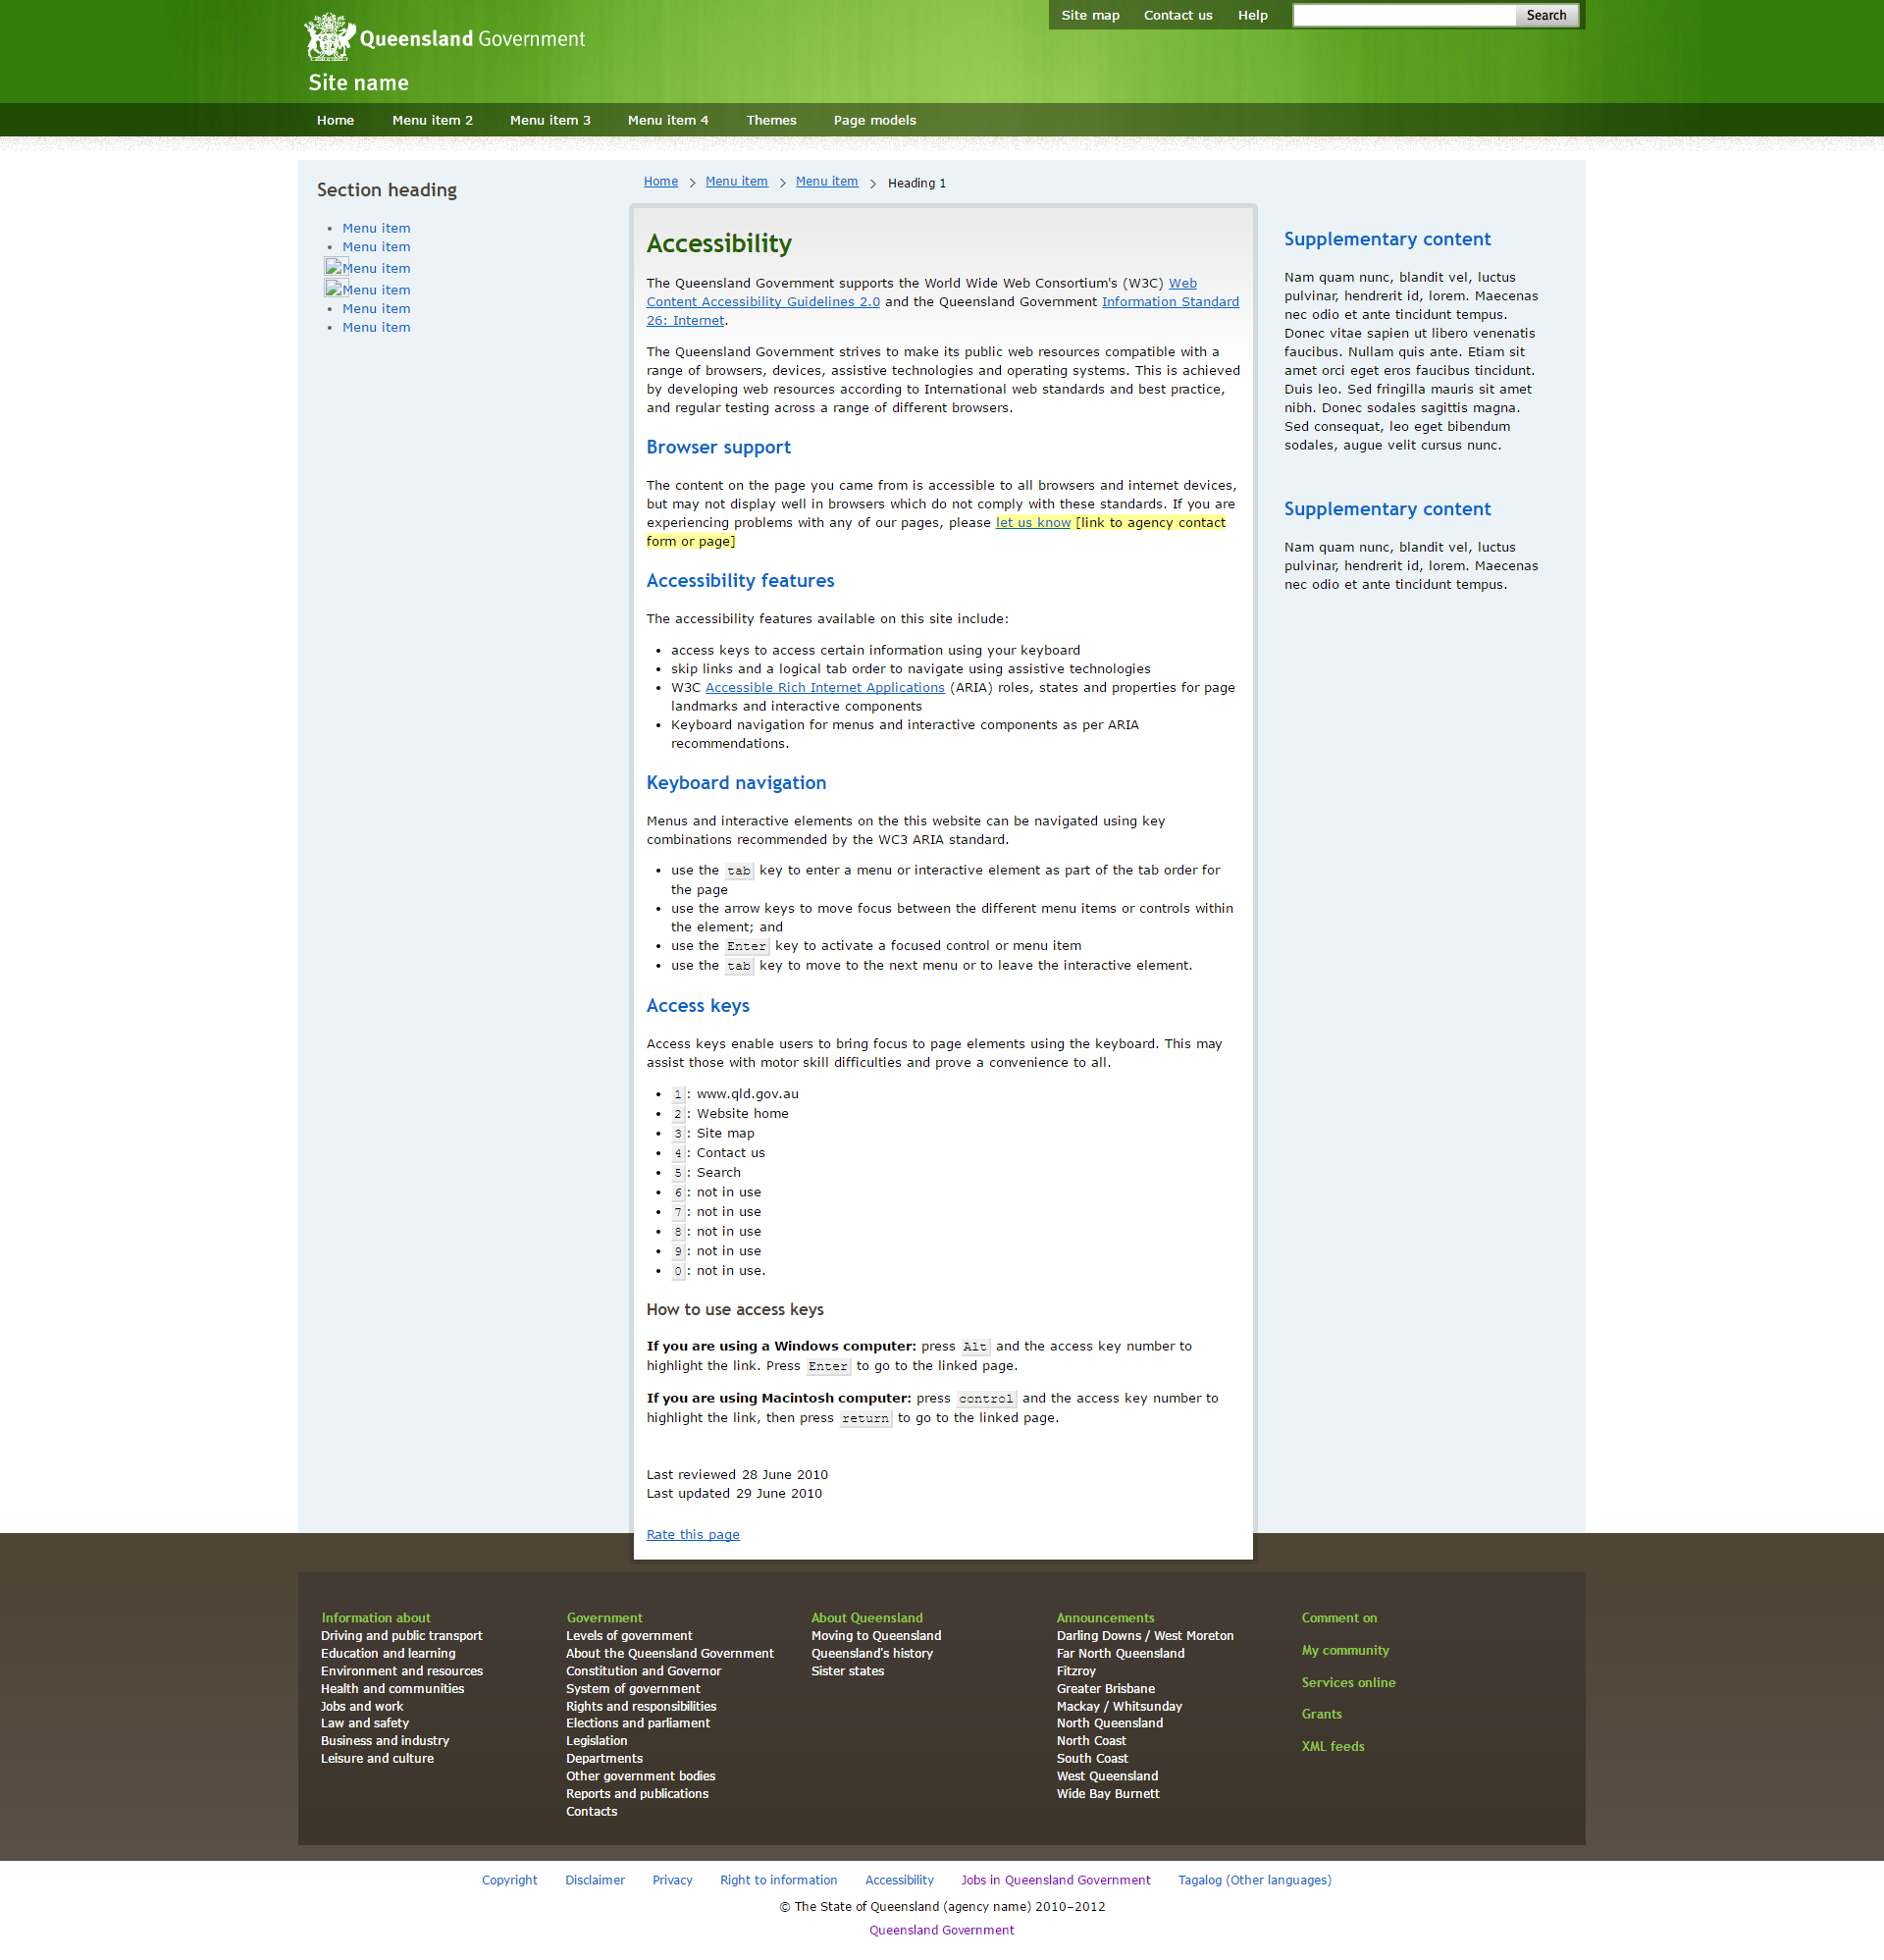
Task: Click the Queensland Government crest logo
Action: tap(330, 37)
